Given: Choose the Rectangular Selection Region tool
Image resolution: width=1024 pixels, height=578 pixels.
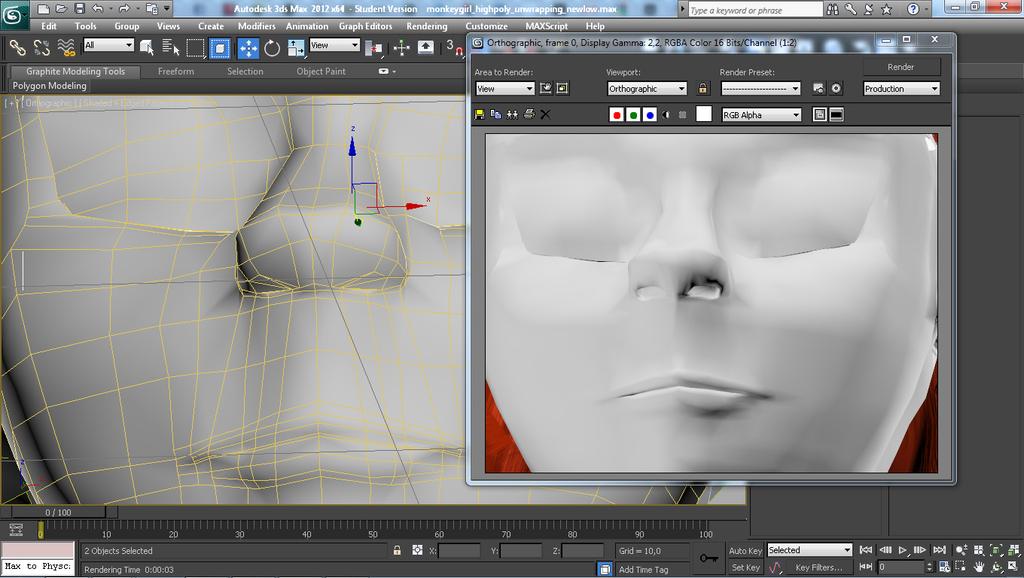Looking at the screenshot, I should (195, 47).
